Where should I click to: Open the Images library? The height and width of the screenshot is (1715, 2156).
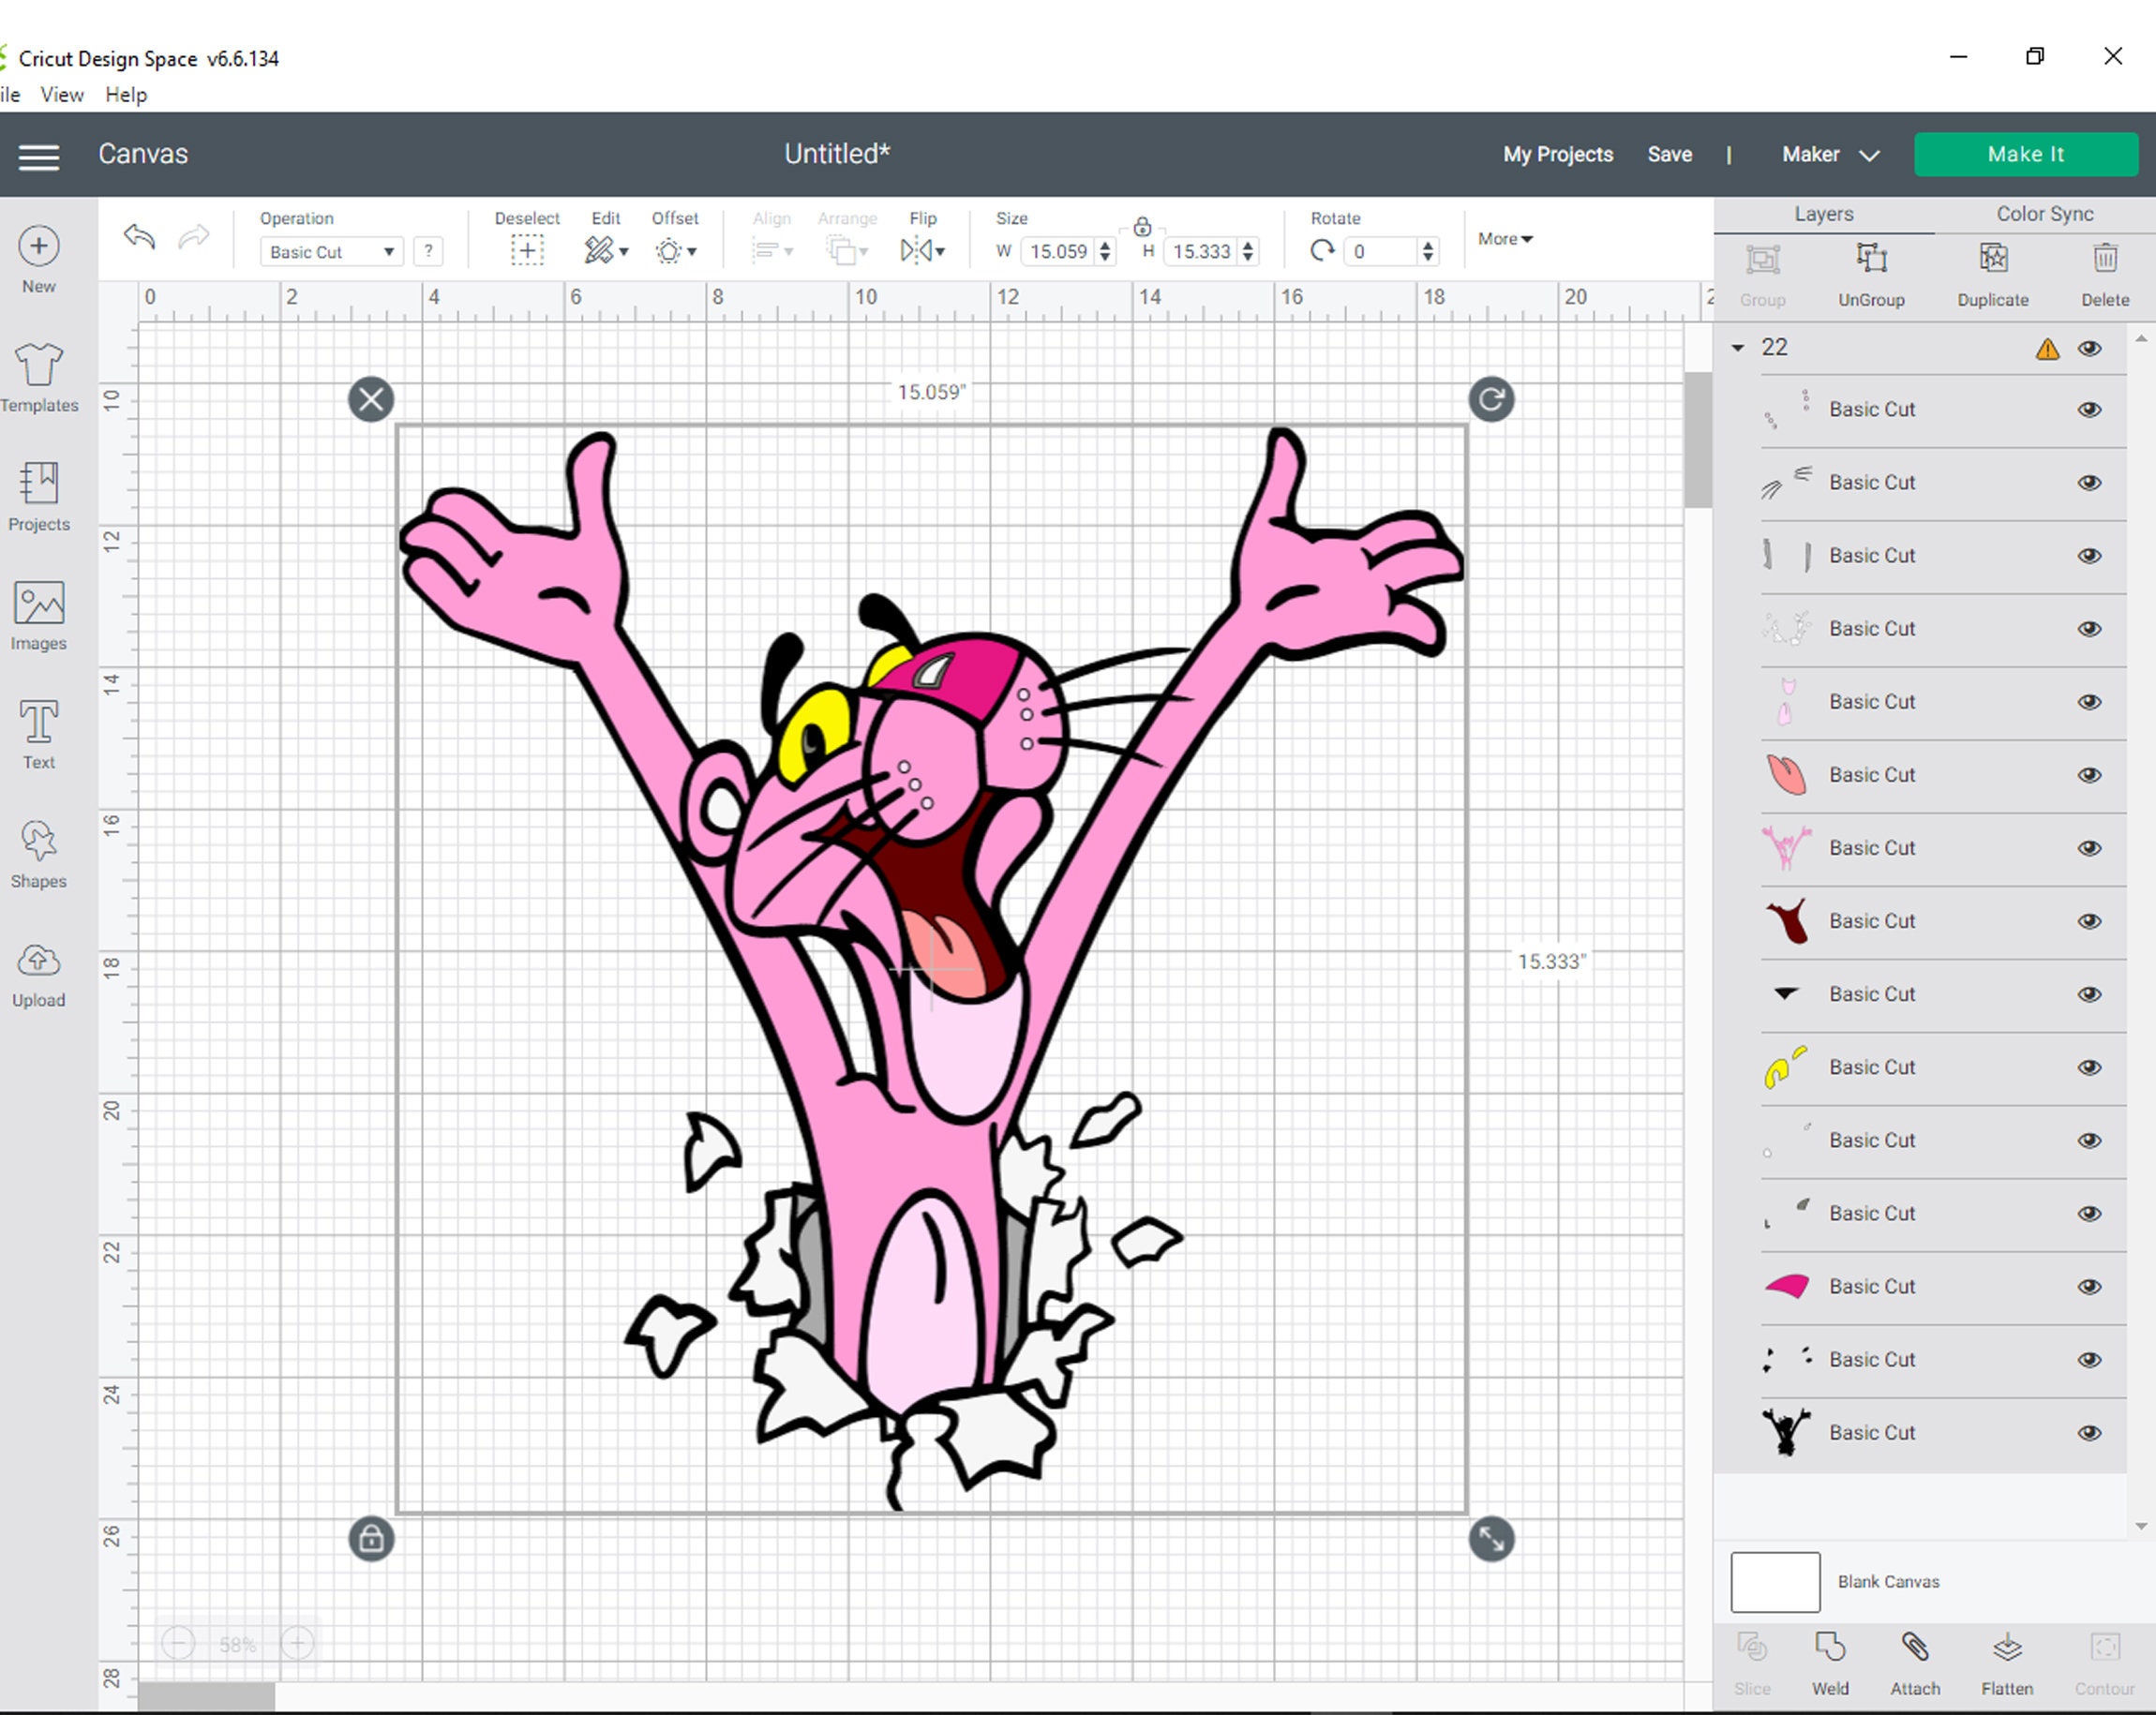pos(39,616)
